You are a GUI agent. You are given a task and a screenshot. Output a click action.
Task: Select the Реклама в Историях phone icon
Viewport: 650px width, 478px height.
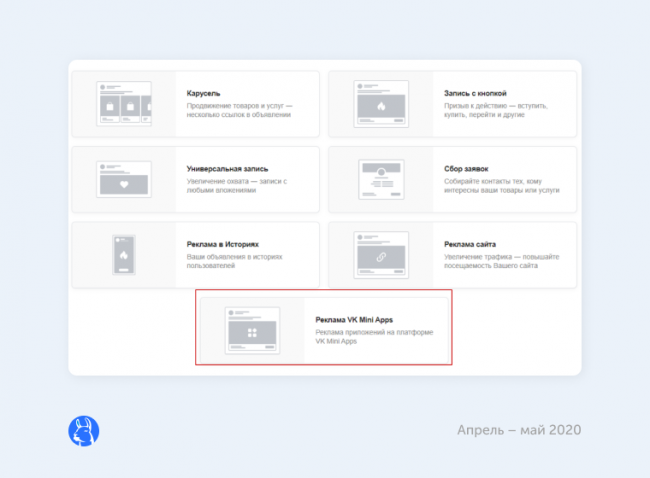(x=124, y=256)
